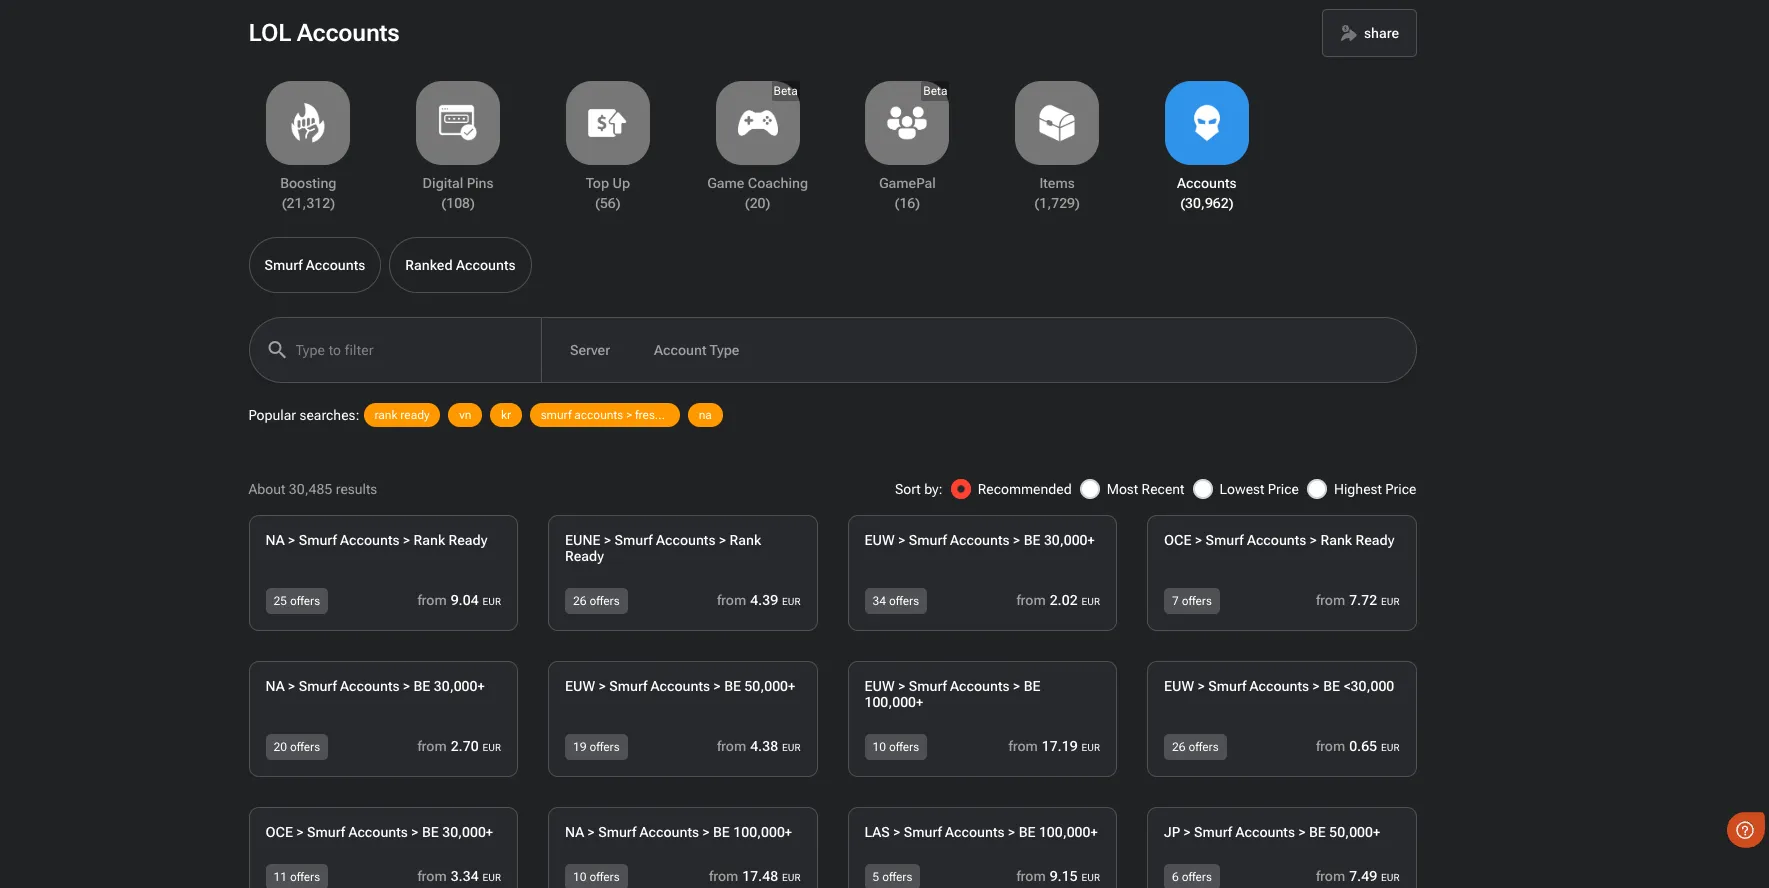
Task: Open the Game Coaching category icon
Action: click(x=758, y=123)
